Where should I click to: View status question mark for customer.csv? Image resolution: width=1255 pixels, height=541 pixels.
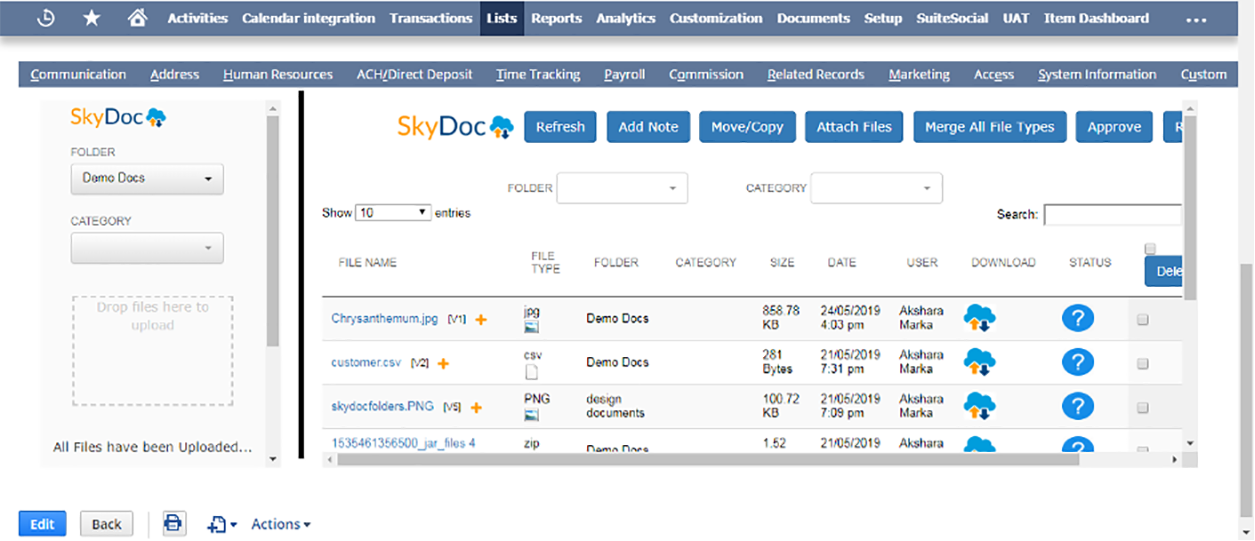coord(1077,362)
